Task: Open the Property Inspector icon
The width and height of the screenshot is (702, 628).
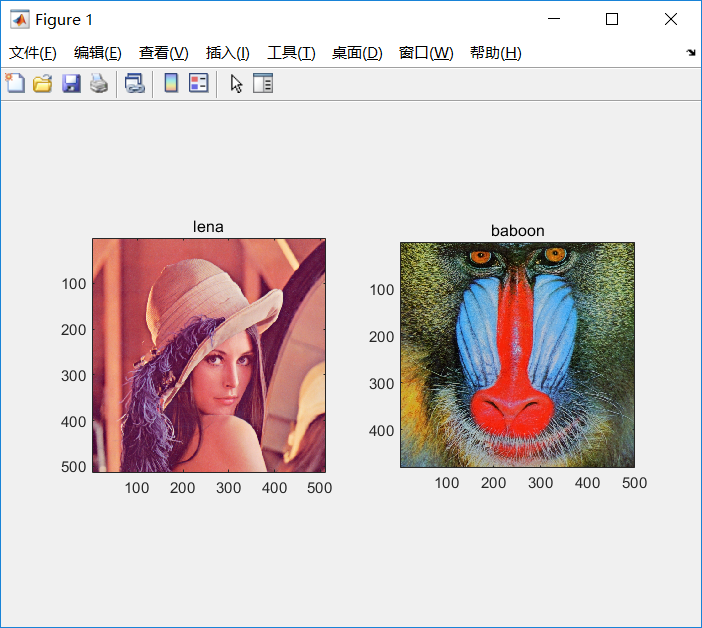Action: [263, 83]
